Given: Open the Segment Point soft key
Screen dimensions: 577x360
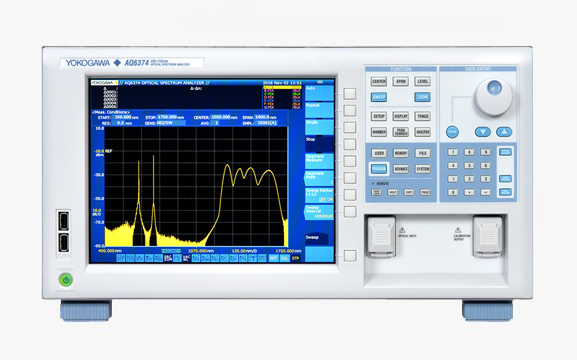Looking at the screenshot, I should coord(319,178).
